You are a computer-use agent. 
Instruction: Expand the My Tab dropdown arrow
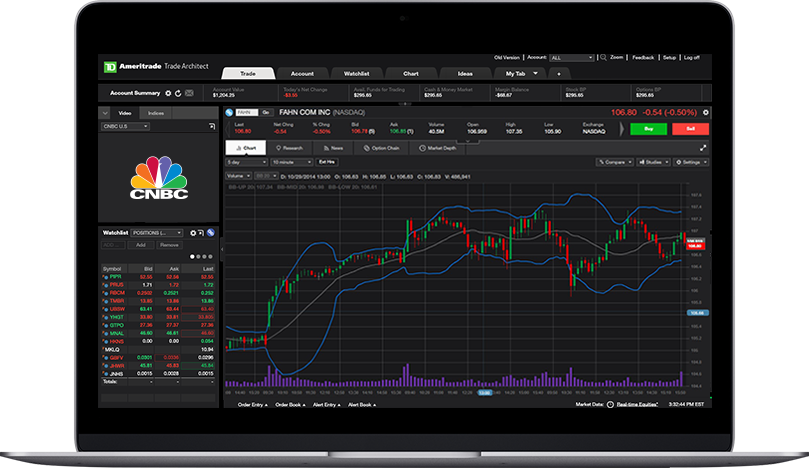536,73
